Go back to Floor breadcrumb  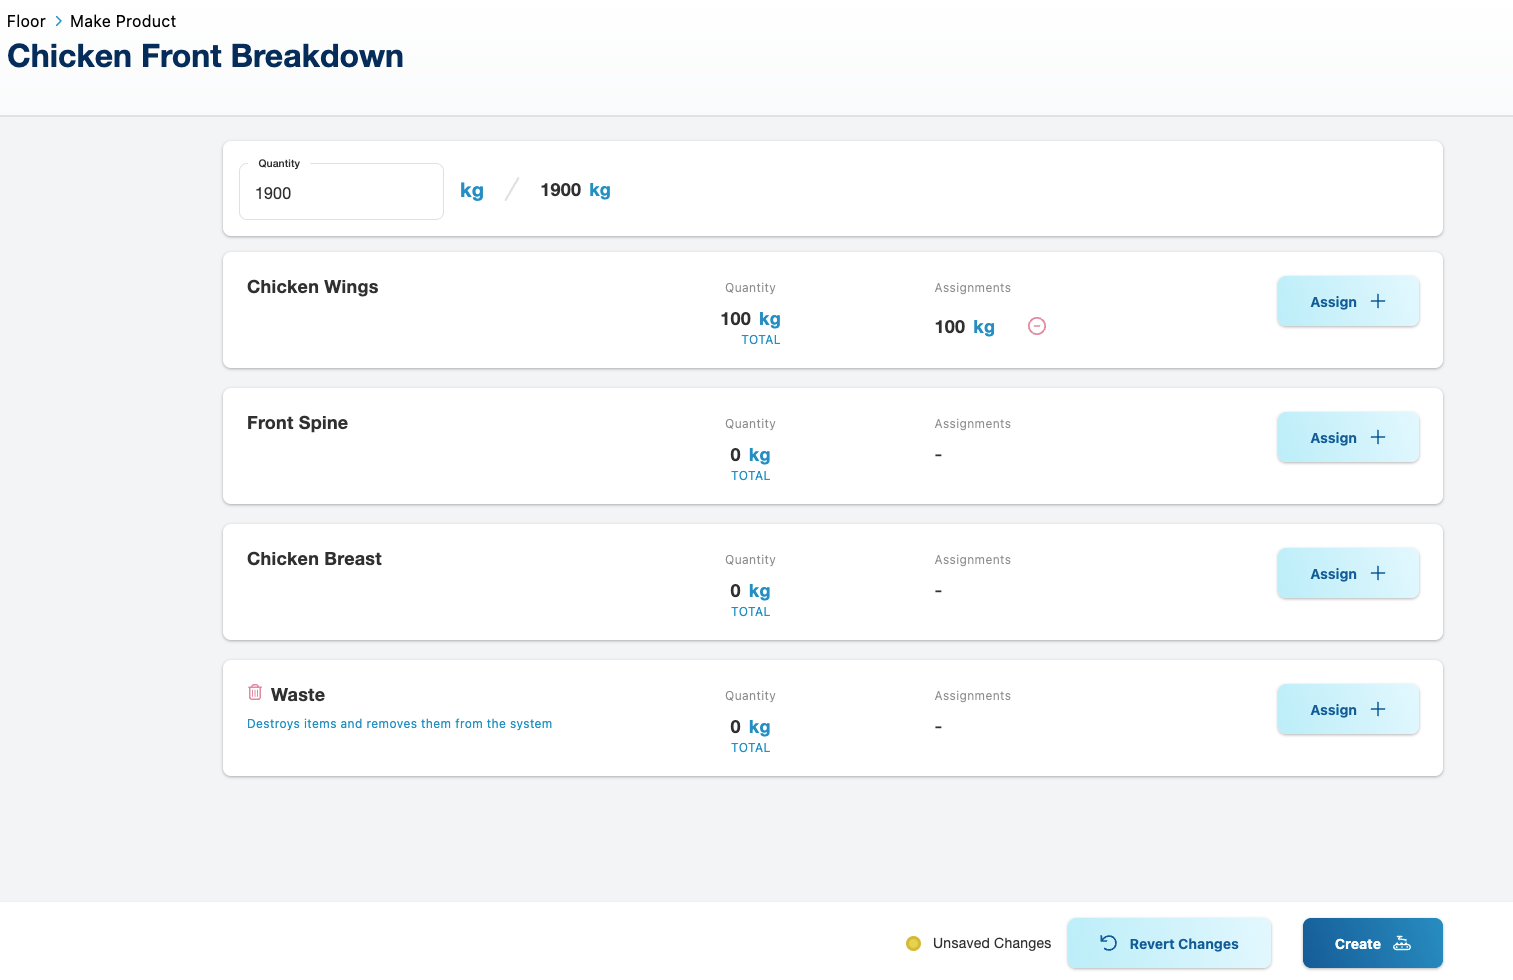(x=26, y=21)
